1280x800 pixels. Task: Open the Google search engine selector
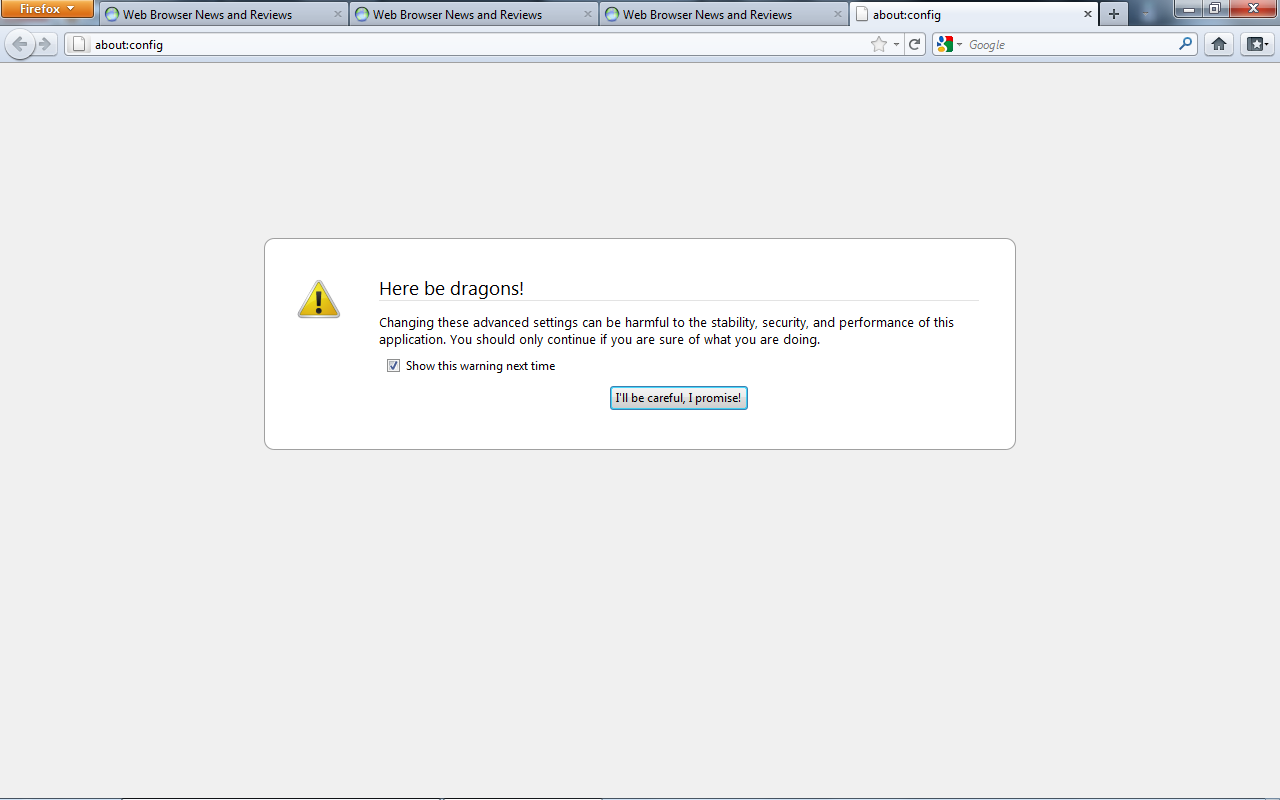948,44
